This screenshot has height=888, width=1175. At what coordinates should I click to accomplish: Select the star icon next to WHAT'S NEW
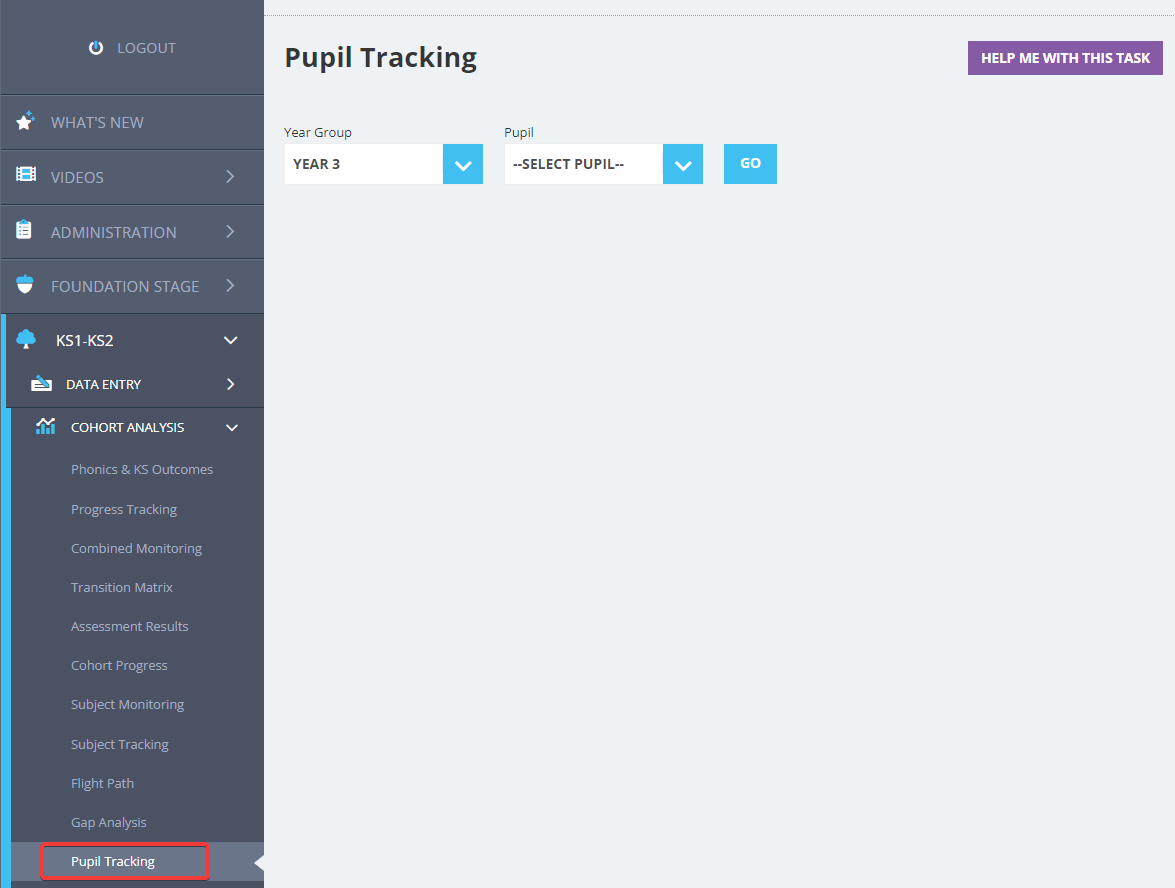[x=24, y=121]
